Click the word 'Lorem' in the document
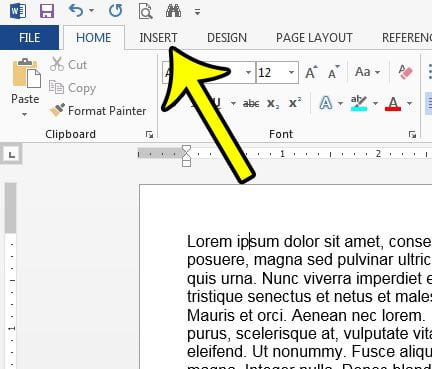The width and height of the screenshot is (432, 369). pos(209,241)
